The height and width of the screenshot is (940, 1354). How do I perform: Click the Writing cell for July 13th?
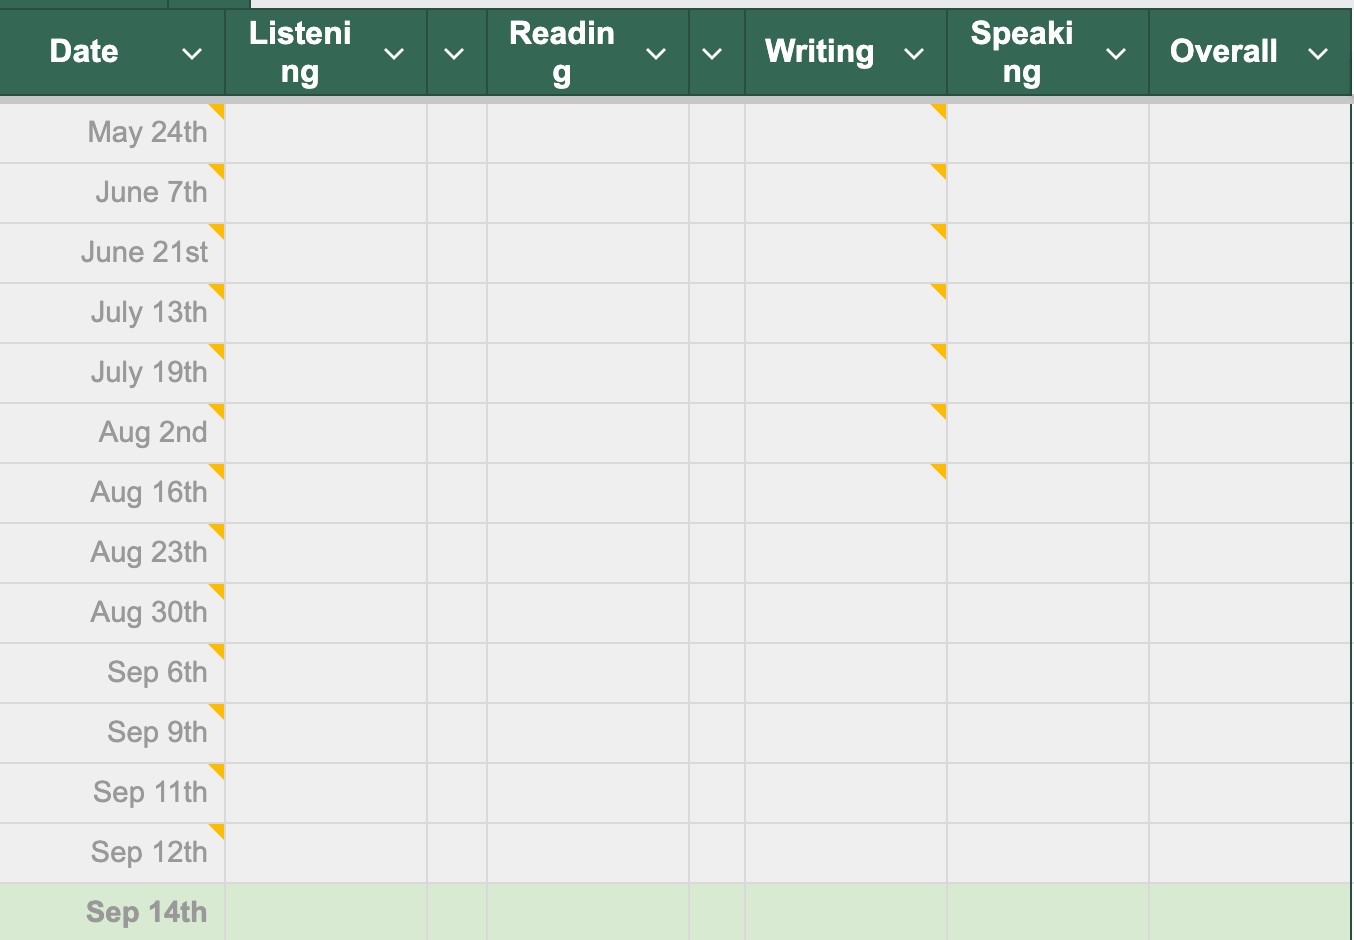[845, 313]
